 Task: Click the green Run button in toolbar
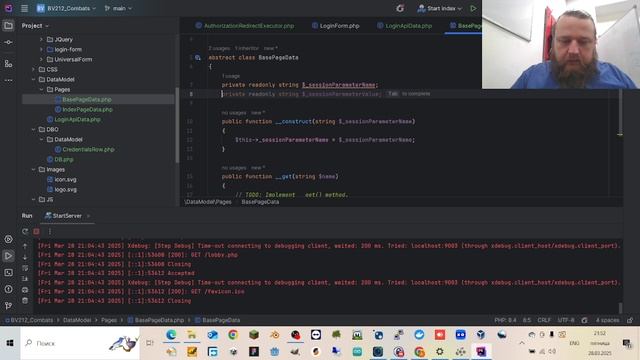[473, 8]
